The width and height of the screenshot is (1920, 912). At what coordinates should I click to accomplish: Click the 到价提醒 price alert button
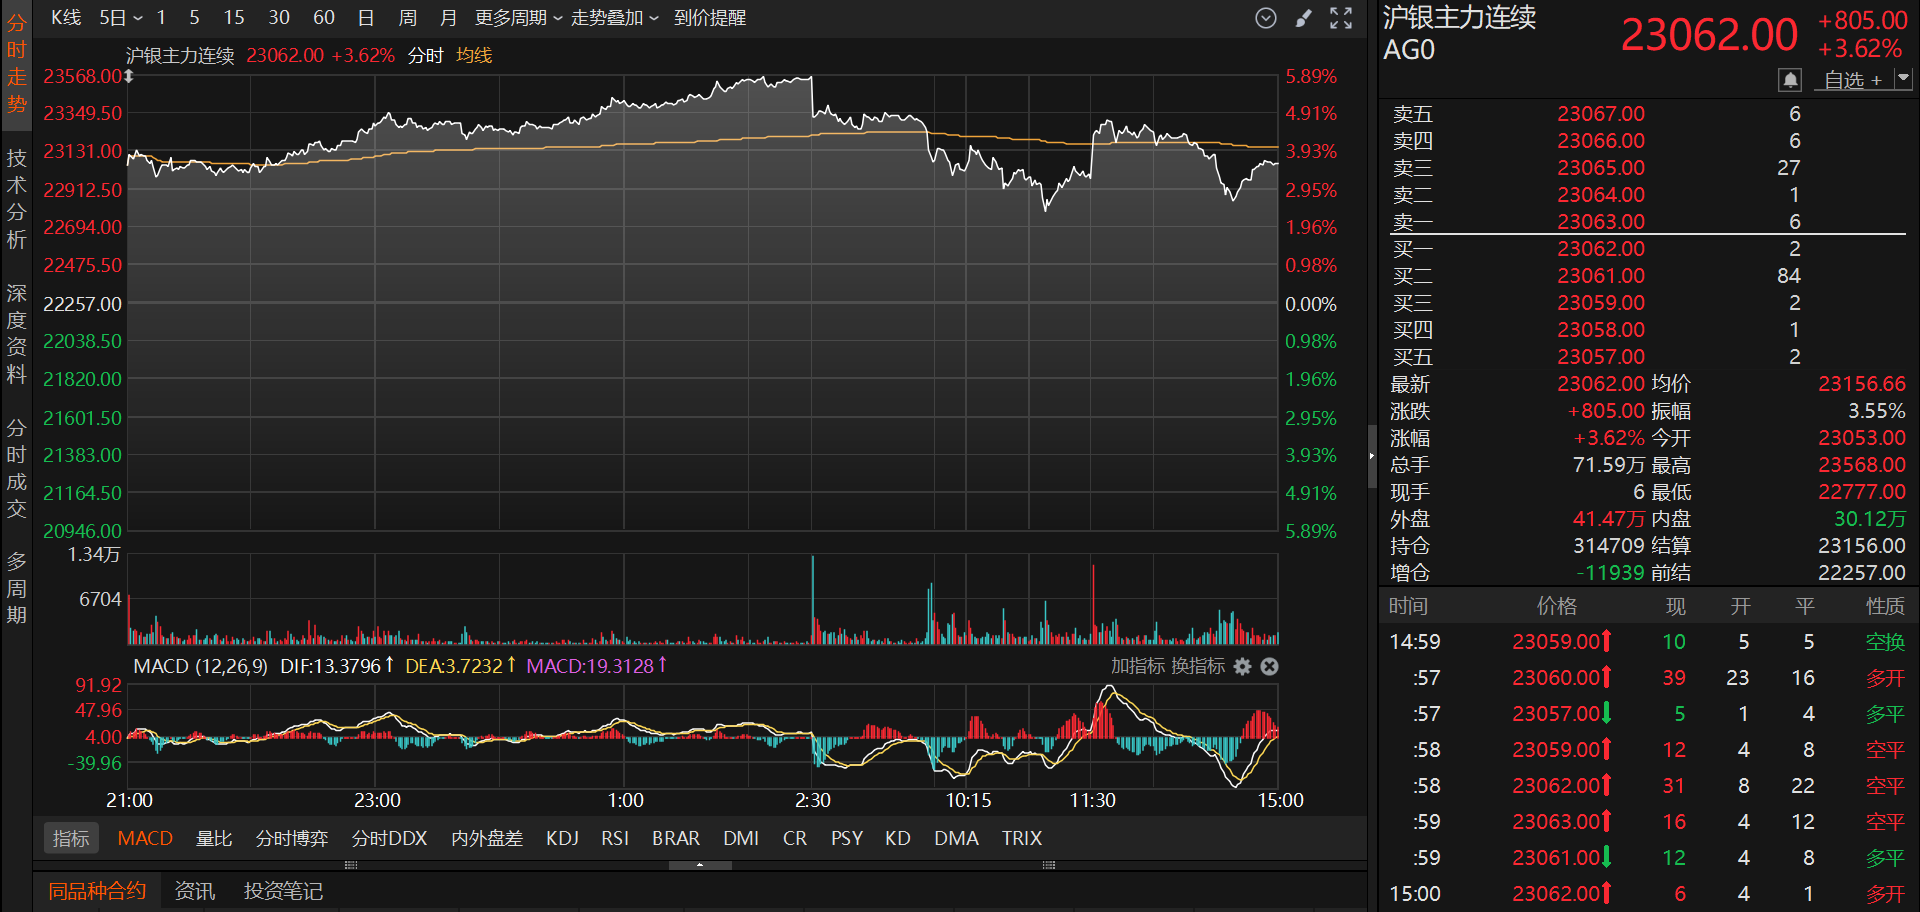coord(710,18)
